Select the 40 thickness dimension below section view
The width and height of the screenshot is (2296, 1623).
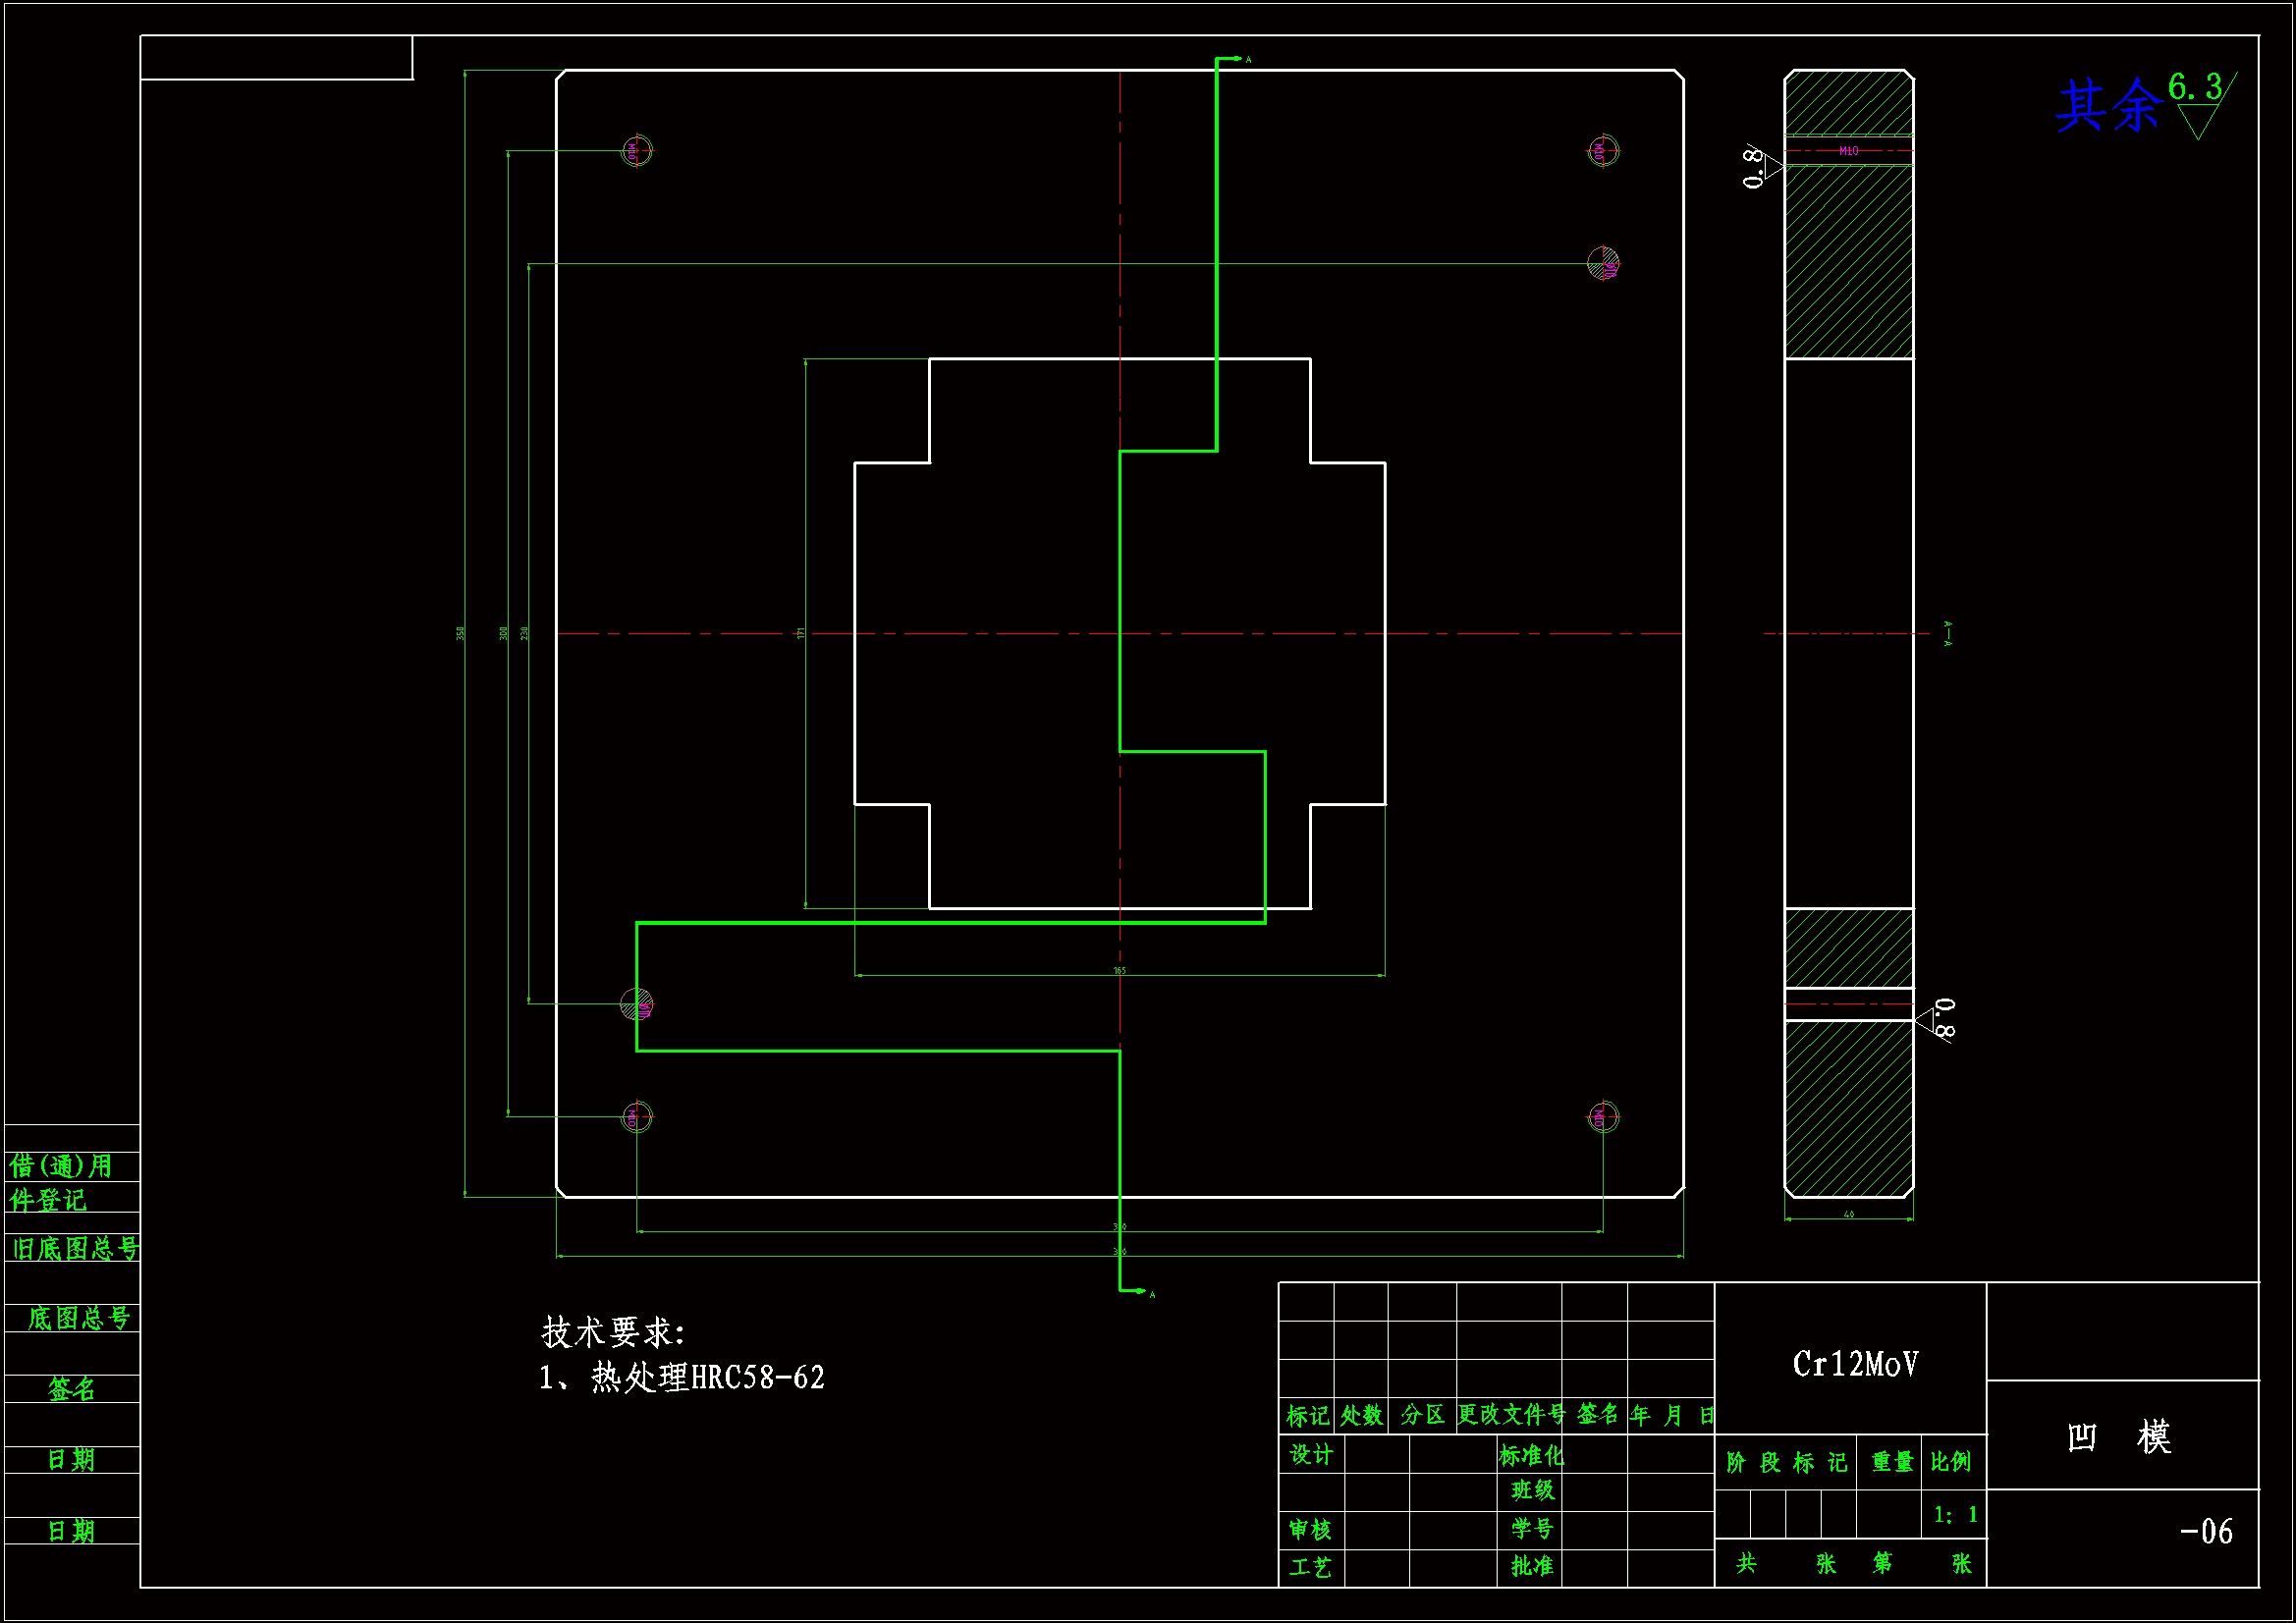click(1849, 1215)
